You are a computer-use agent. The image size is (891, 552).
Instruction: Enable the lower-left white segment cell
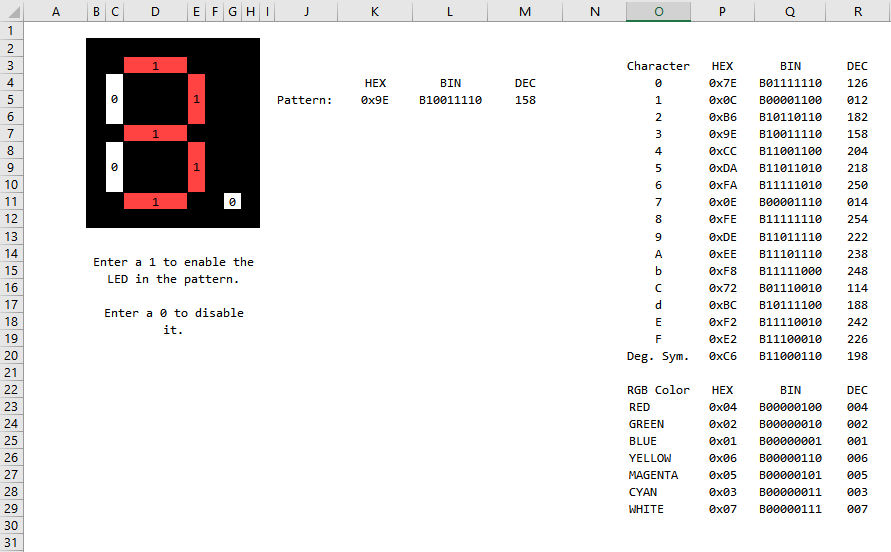click(114, 167)
